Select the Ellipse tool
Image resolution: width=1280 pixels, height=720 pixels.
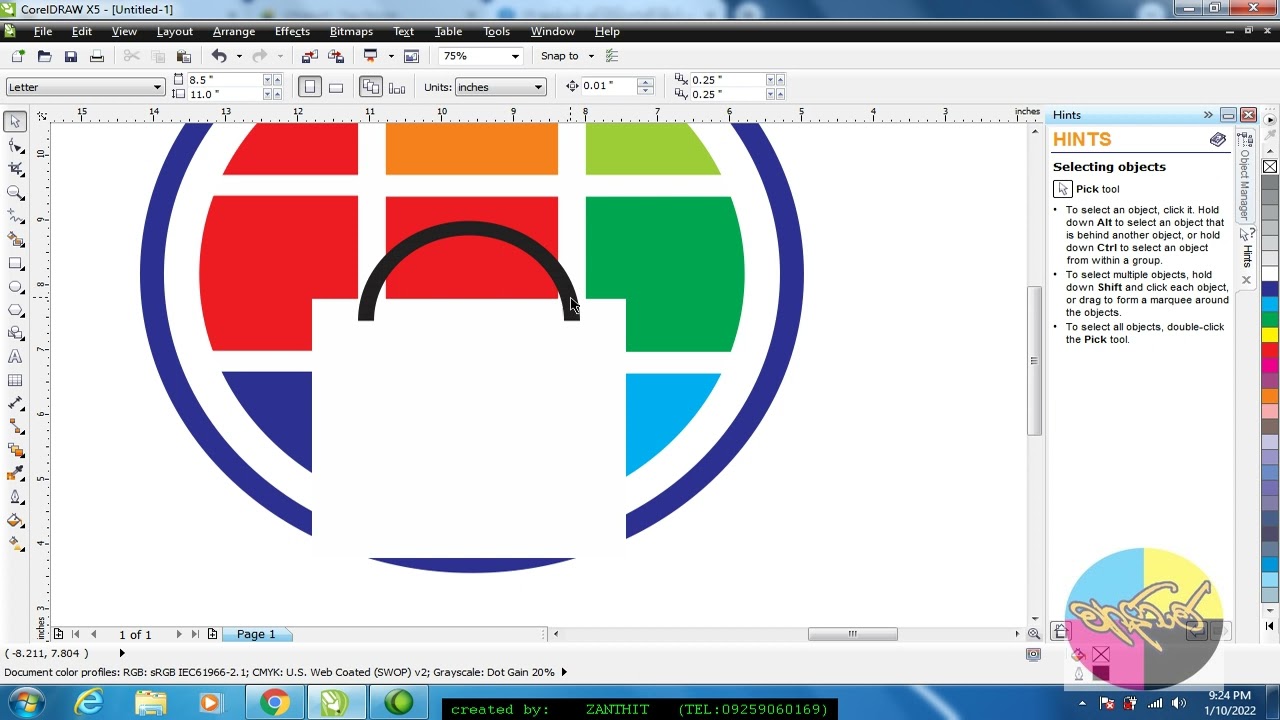(x=16, y=287)
